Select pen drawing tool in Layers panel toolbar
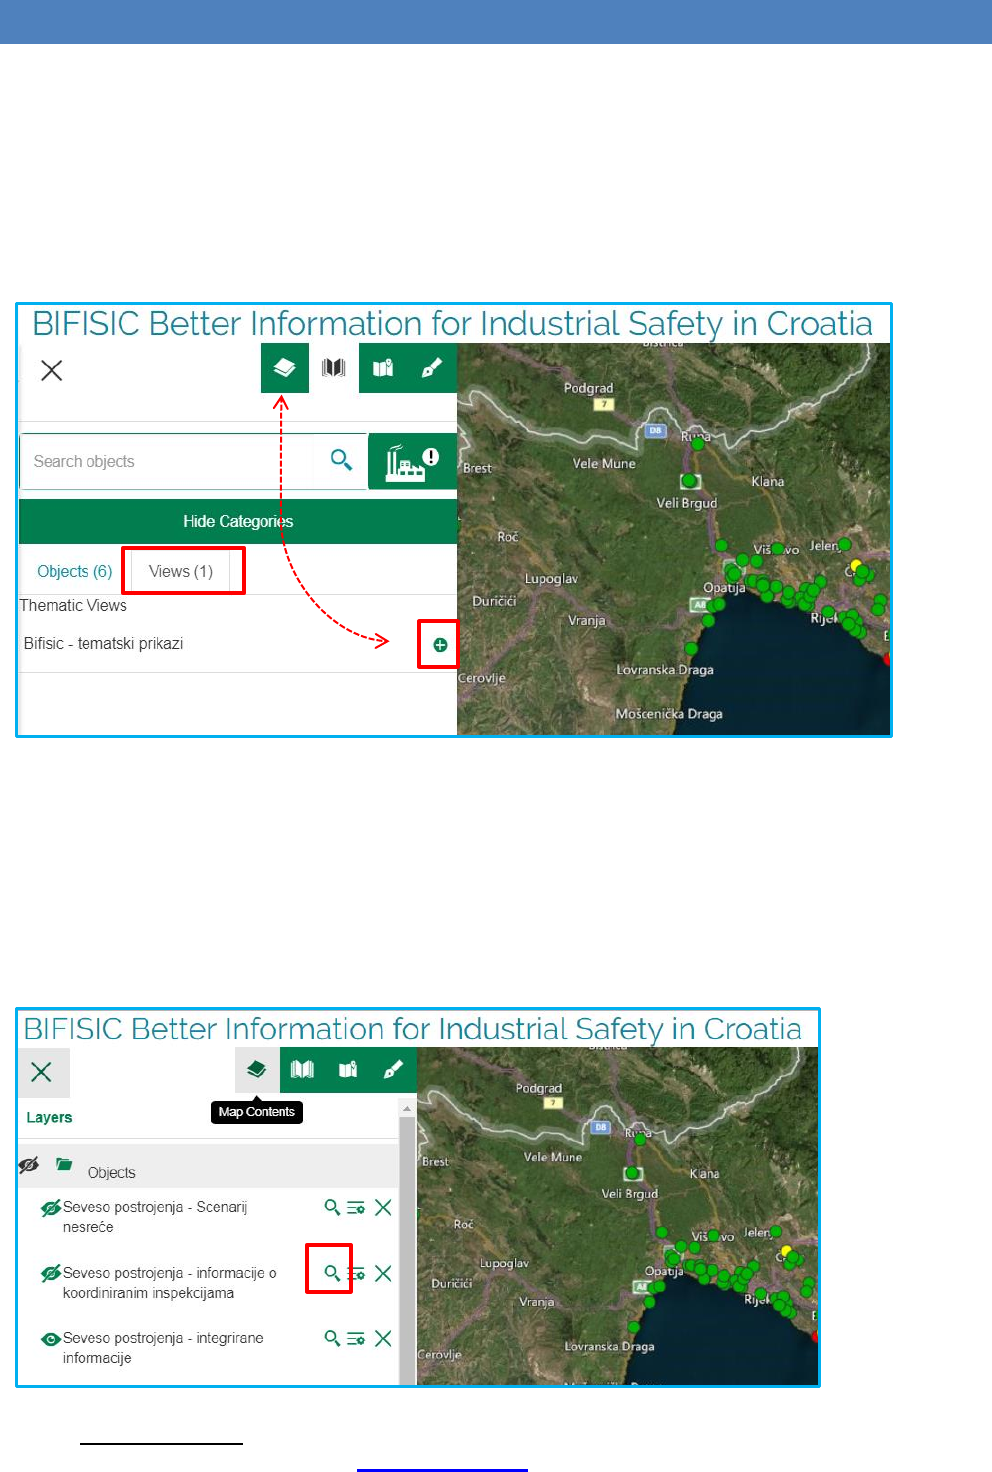This screenshot has width=992, height=1472. click(x=394, y=1070)
